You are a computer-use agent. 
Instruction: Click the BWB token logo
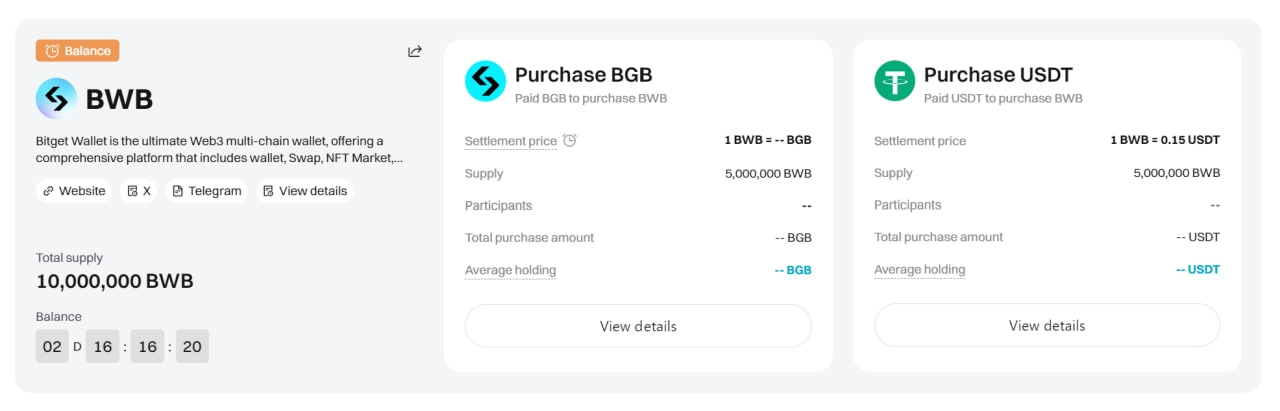(56, 99)
